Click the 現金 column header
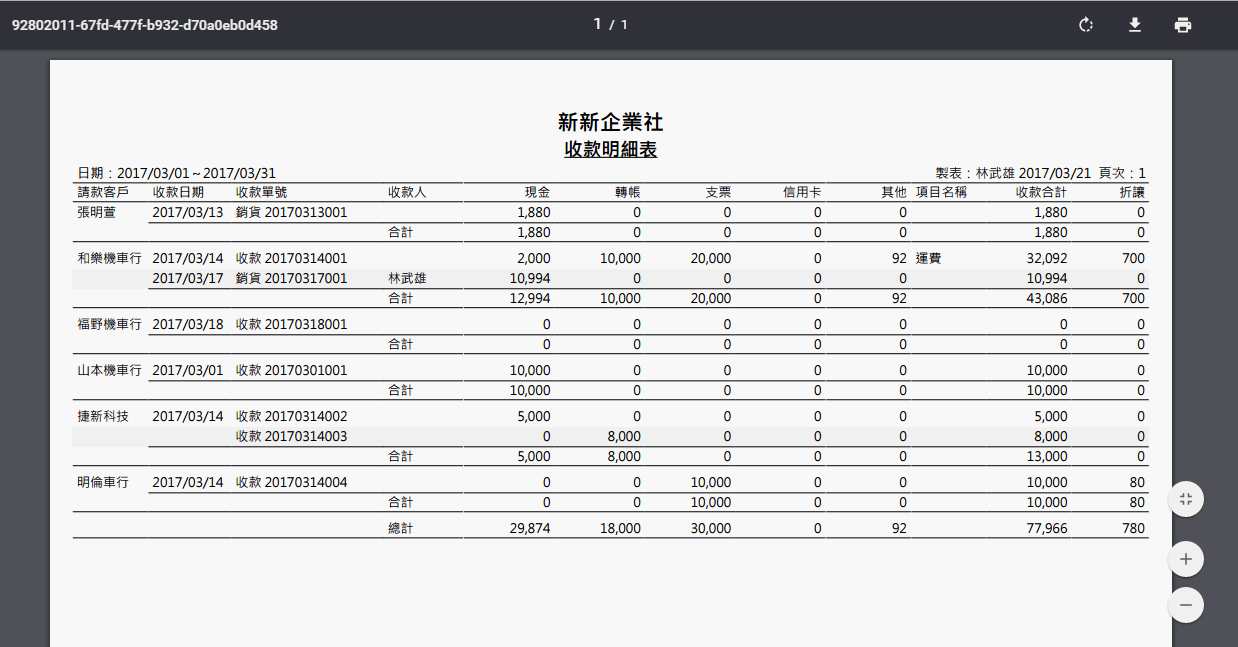 (x=538, y=192)
